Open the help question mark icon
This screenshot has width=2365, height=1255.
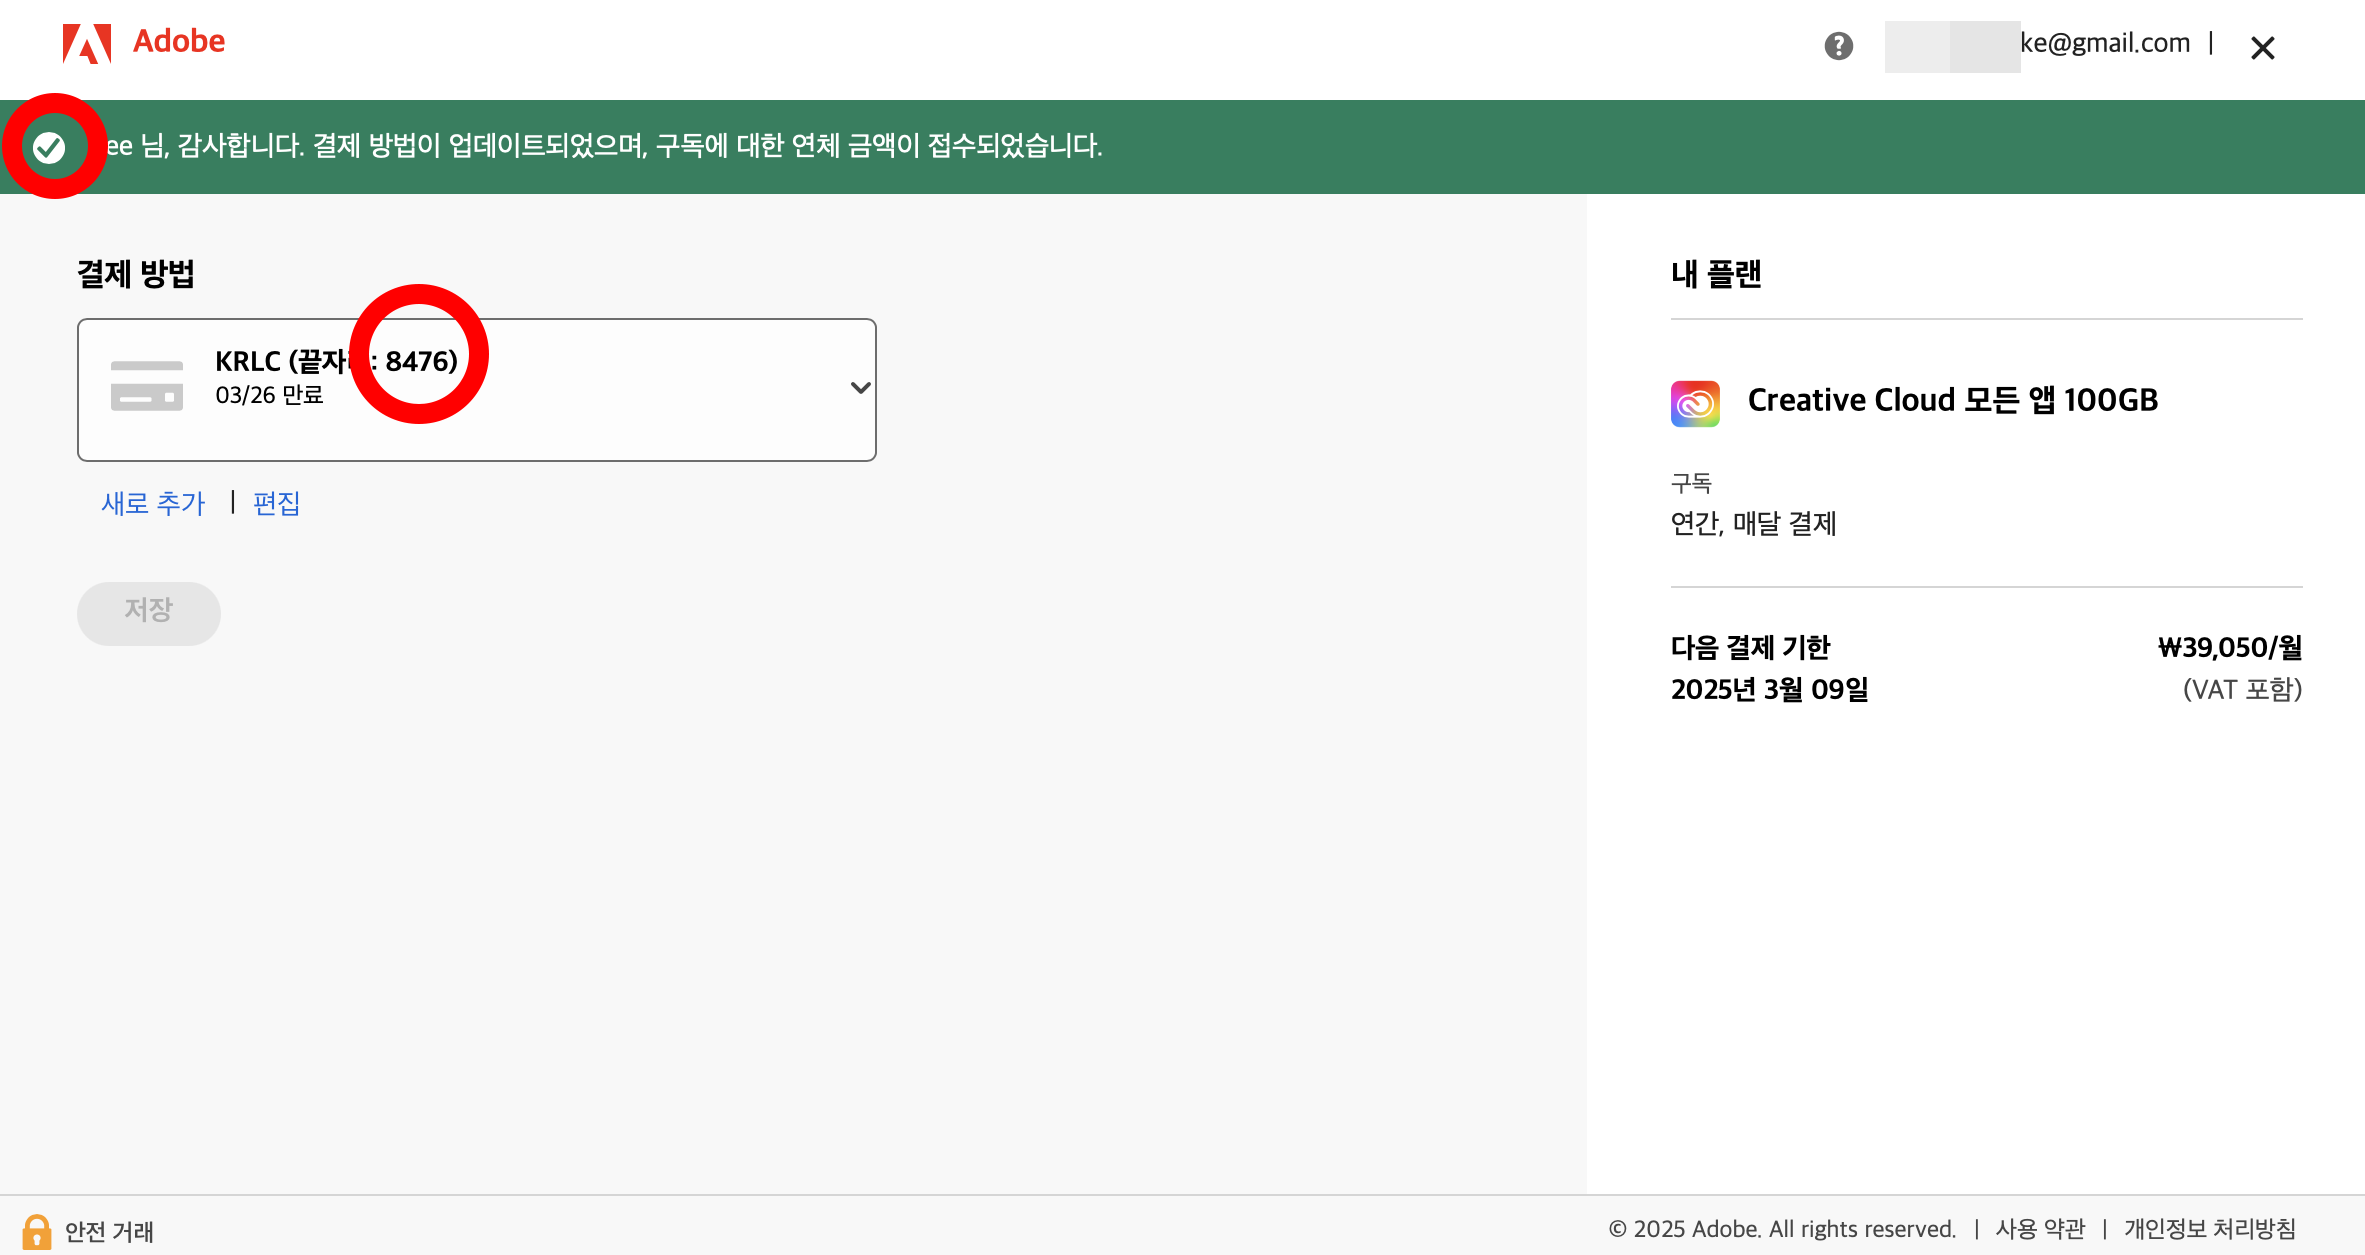(x=1838, y=46)
